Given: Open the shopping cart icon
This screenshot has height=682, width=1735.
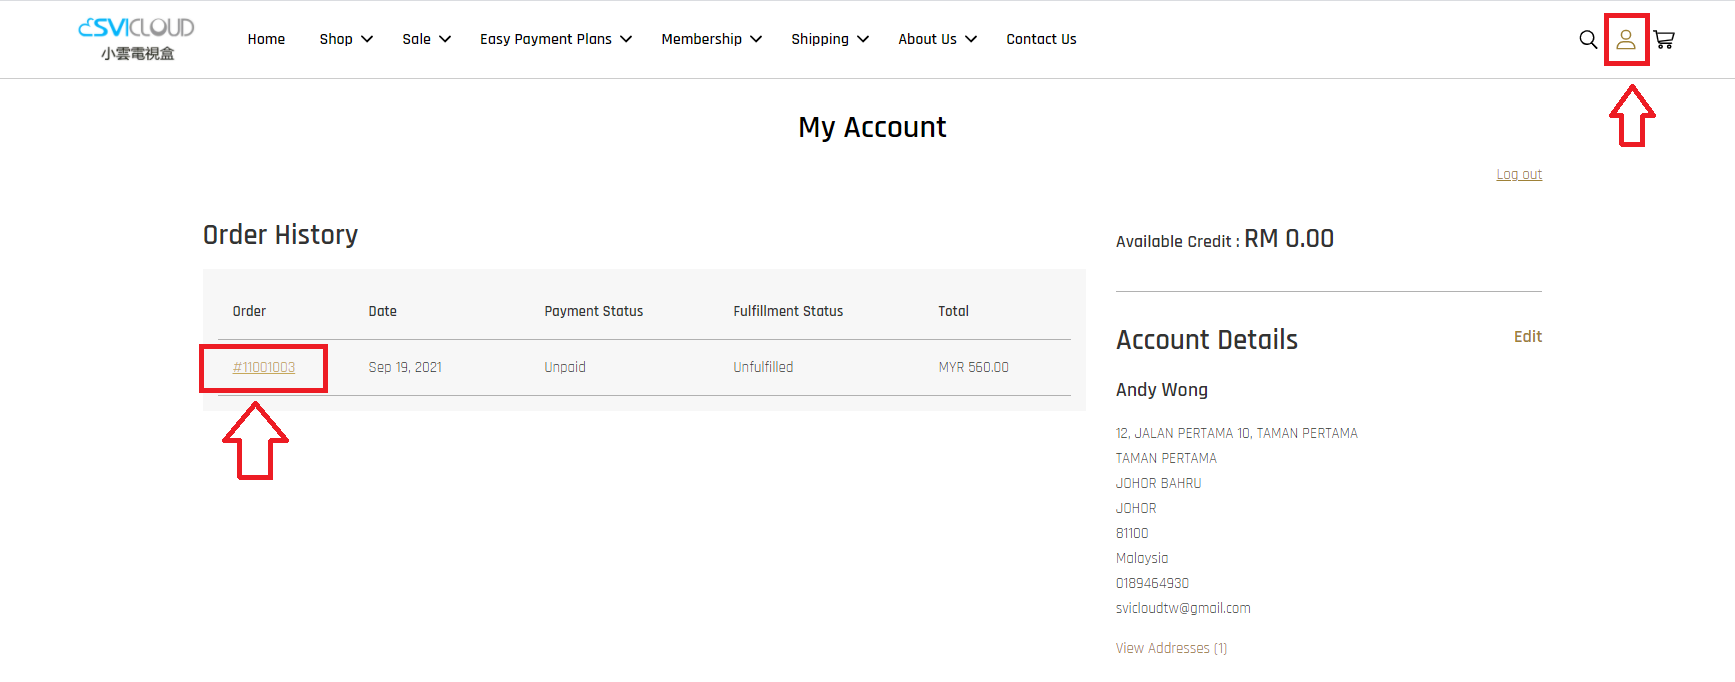Looking at the screenshot, I should (x=1664, y=40).
